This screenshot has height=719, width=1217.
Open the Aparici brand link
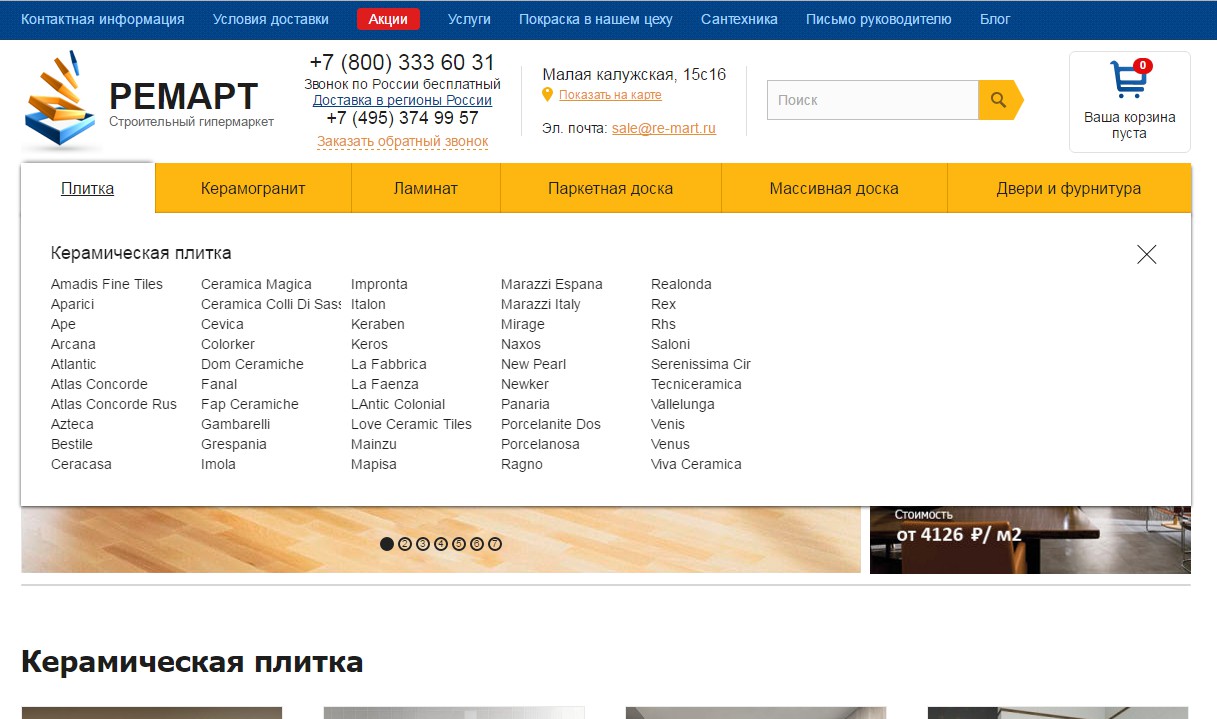(x=72, y=304)
